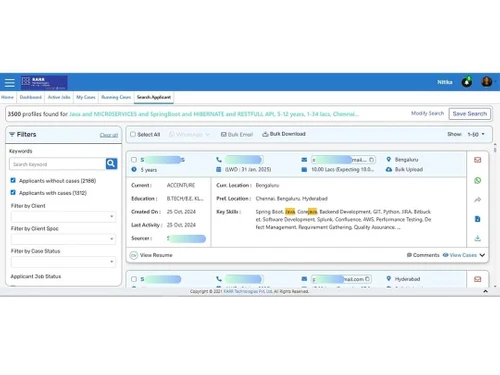The height and width of the screenshot is (375, 500).
Task: Uncheck Applicants without cases (2188)
Action: click(x=13, y=180)
